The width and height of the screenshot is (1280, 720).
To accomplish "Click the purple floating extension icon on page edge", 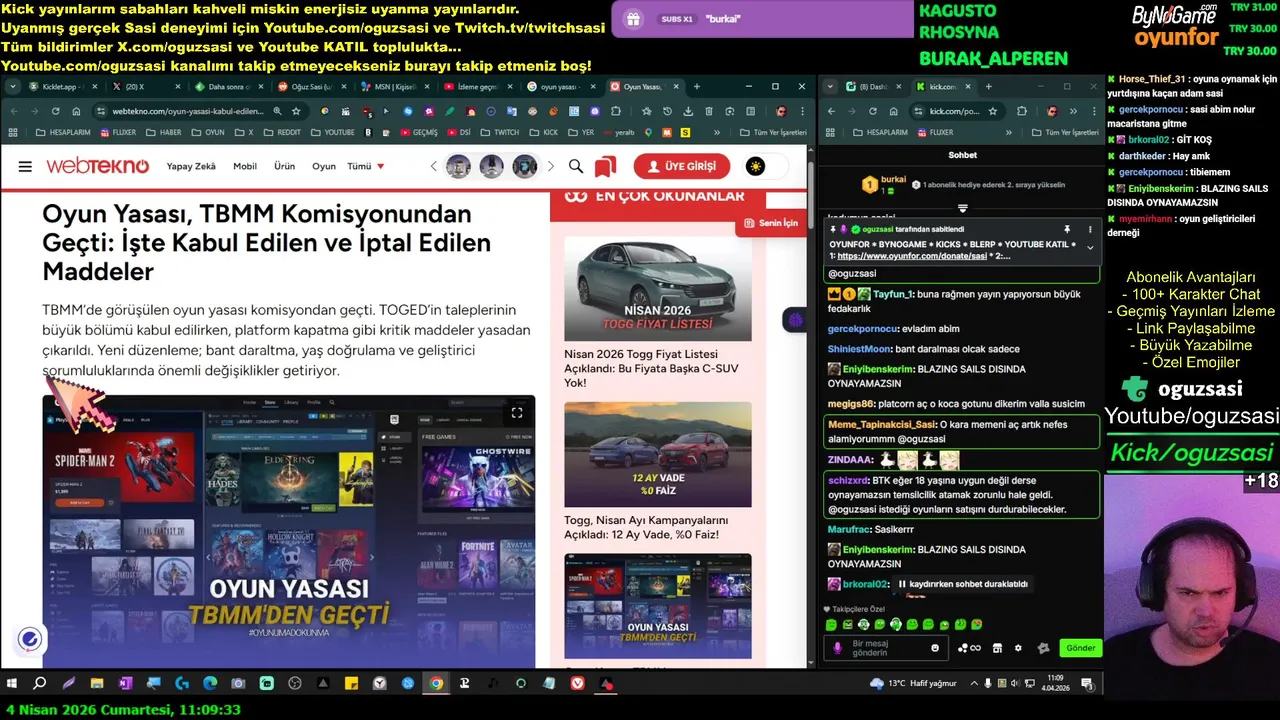I will [x=796, y=320].
